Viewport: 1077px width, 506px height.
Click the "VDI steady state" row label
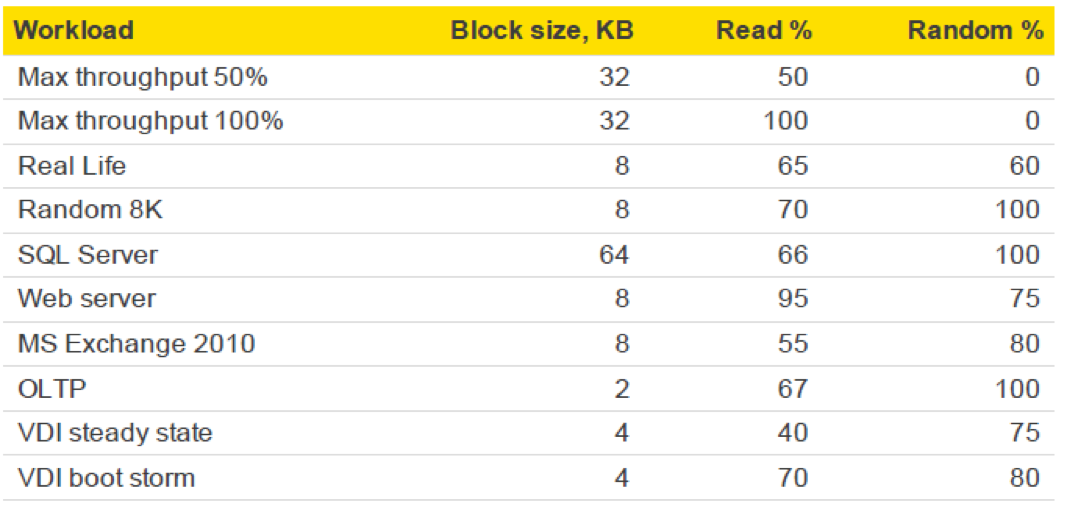click(x=115, y=433)
